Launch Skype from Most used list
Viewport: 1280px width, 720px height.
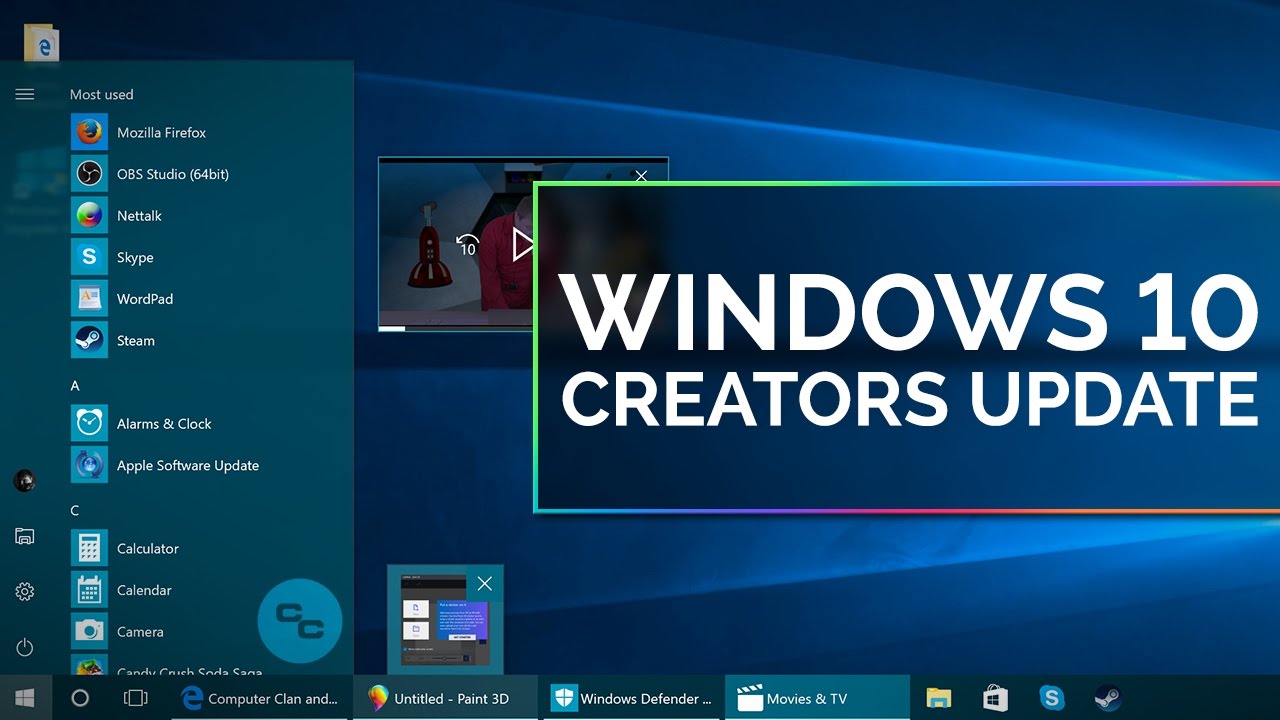(89, 257)
